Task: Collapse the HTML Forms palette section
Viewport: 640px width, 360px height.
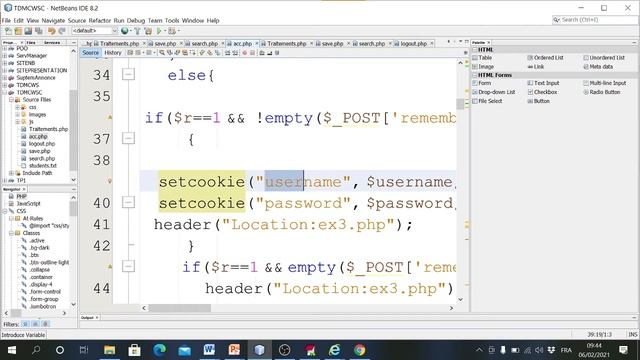Action: (475, 75)
